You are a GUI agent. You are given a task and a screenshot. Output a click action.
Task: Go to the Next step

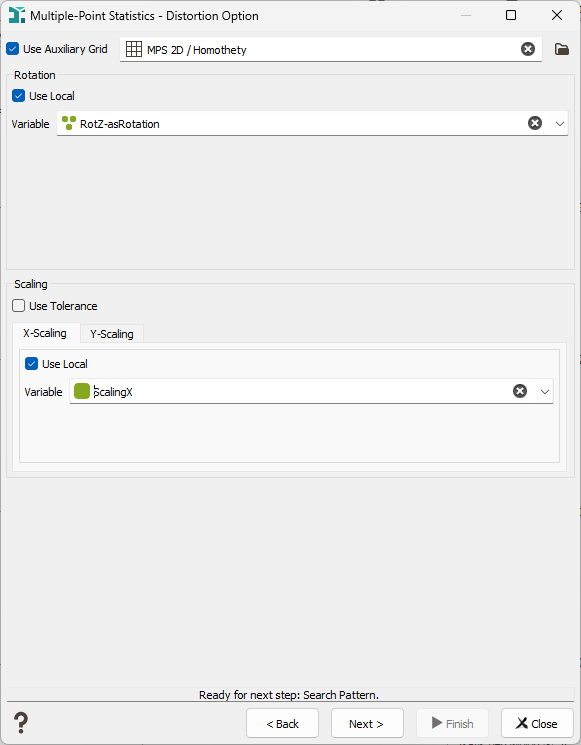pos(367,723)
